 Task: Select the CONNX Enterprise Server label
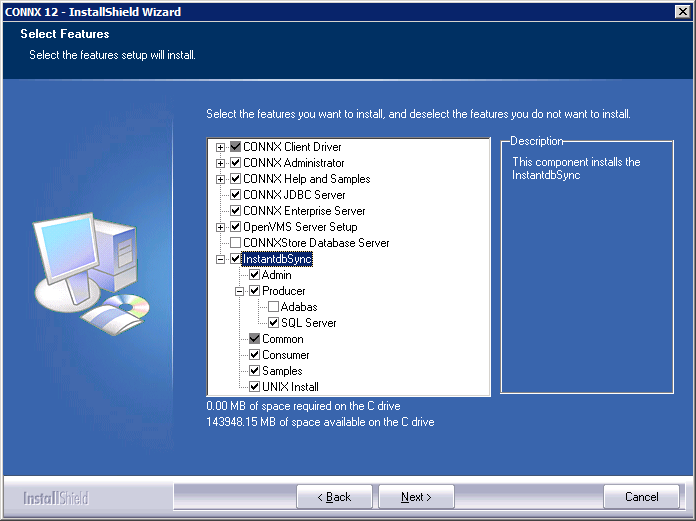click(304, 211)
